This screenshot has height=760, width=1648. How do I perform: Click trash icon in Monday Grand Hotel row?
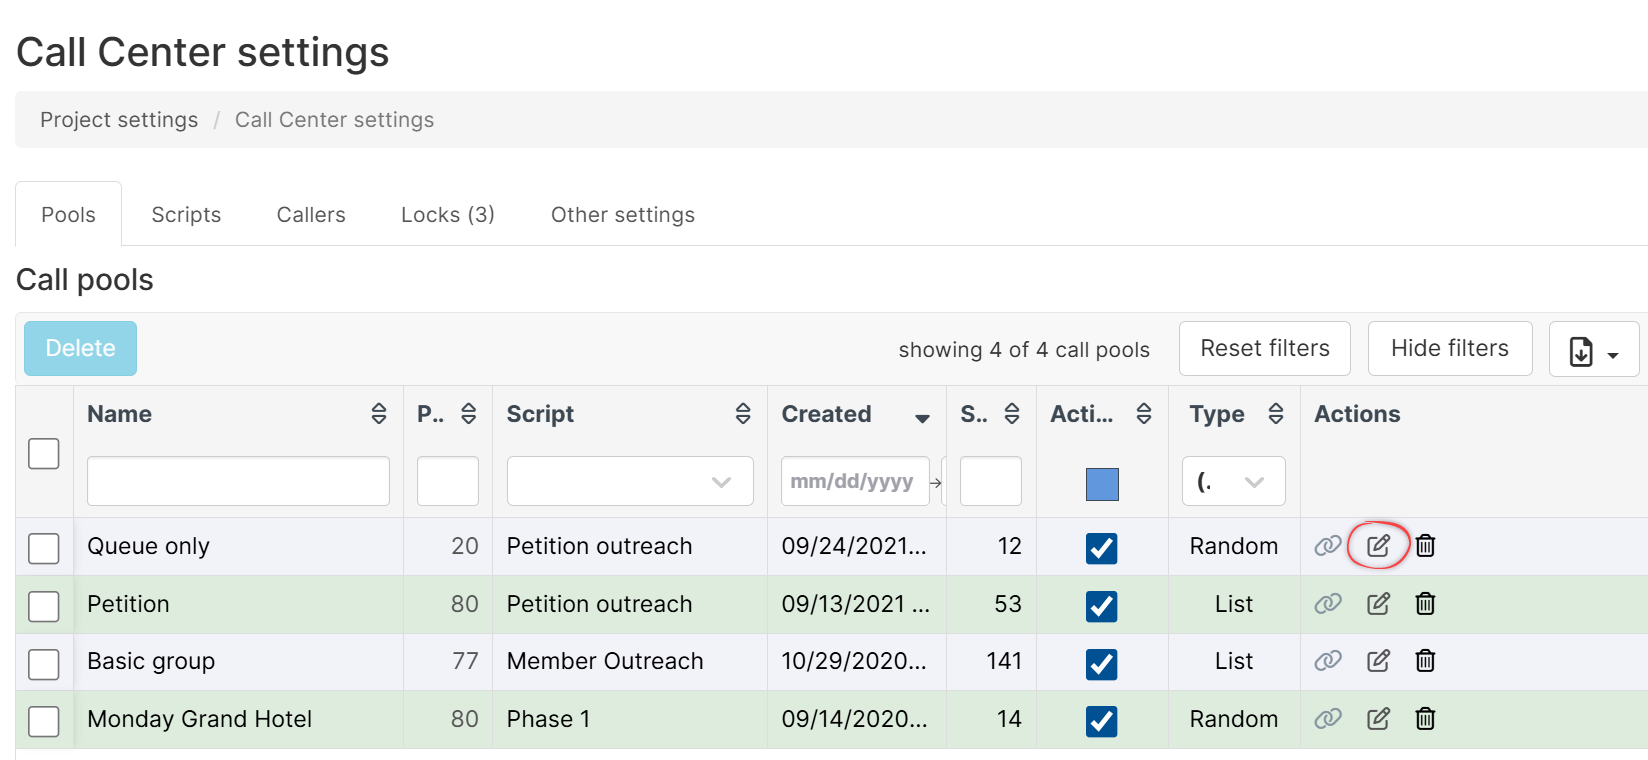point(1426,719)
